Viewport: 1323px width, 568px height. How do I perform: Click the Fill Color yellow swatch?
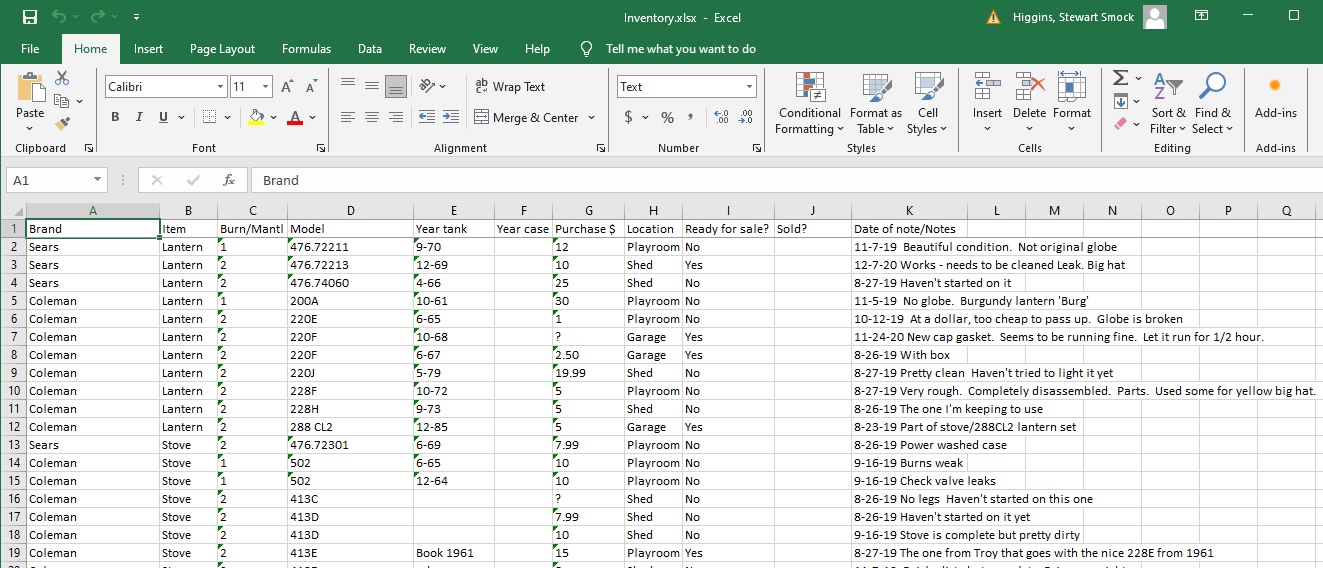tap(256, 117)
